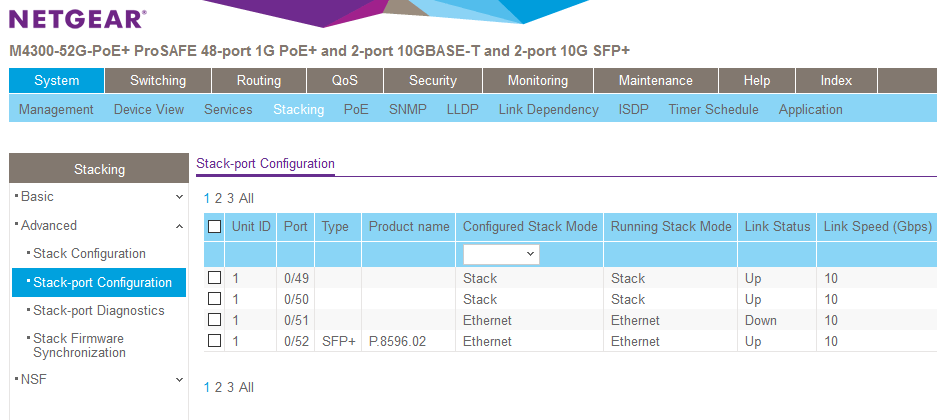Viewport: 937px width, 420px height.
Task: Click the Link Status column header
Action: [x=777, y=226]
